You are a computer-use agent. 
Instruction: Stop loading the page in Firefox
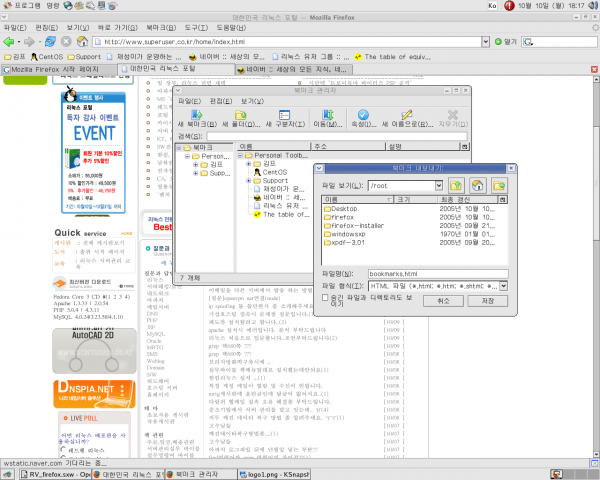point(66,41)
